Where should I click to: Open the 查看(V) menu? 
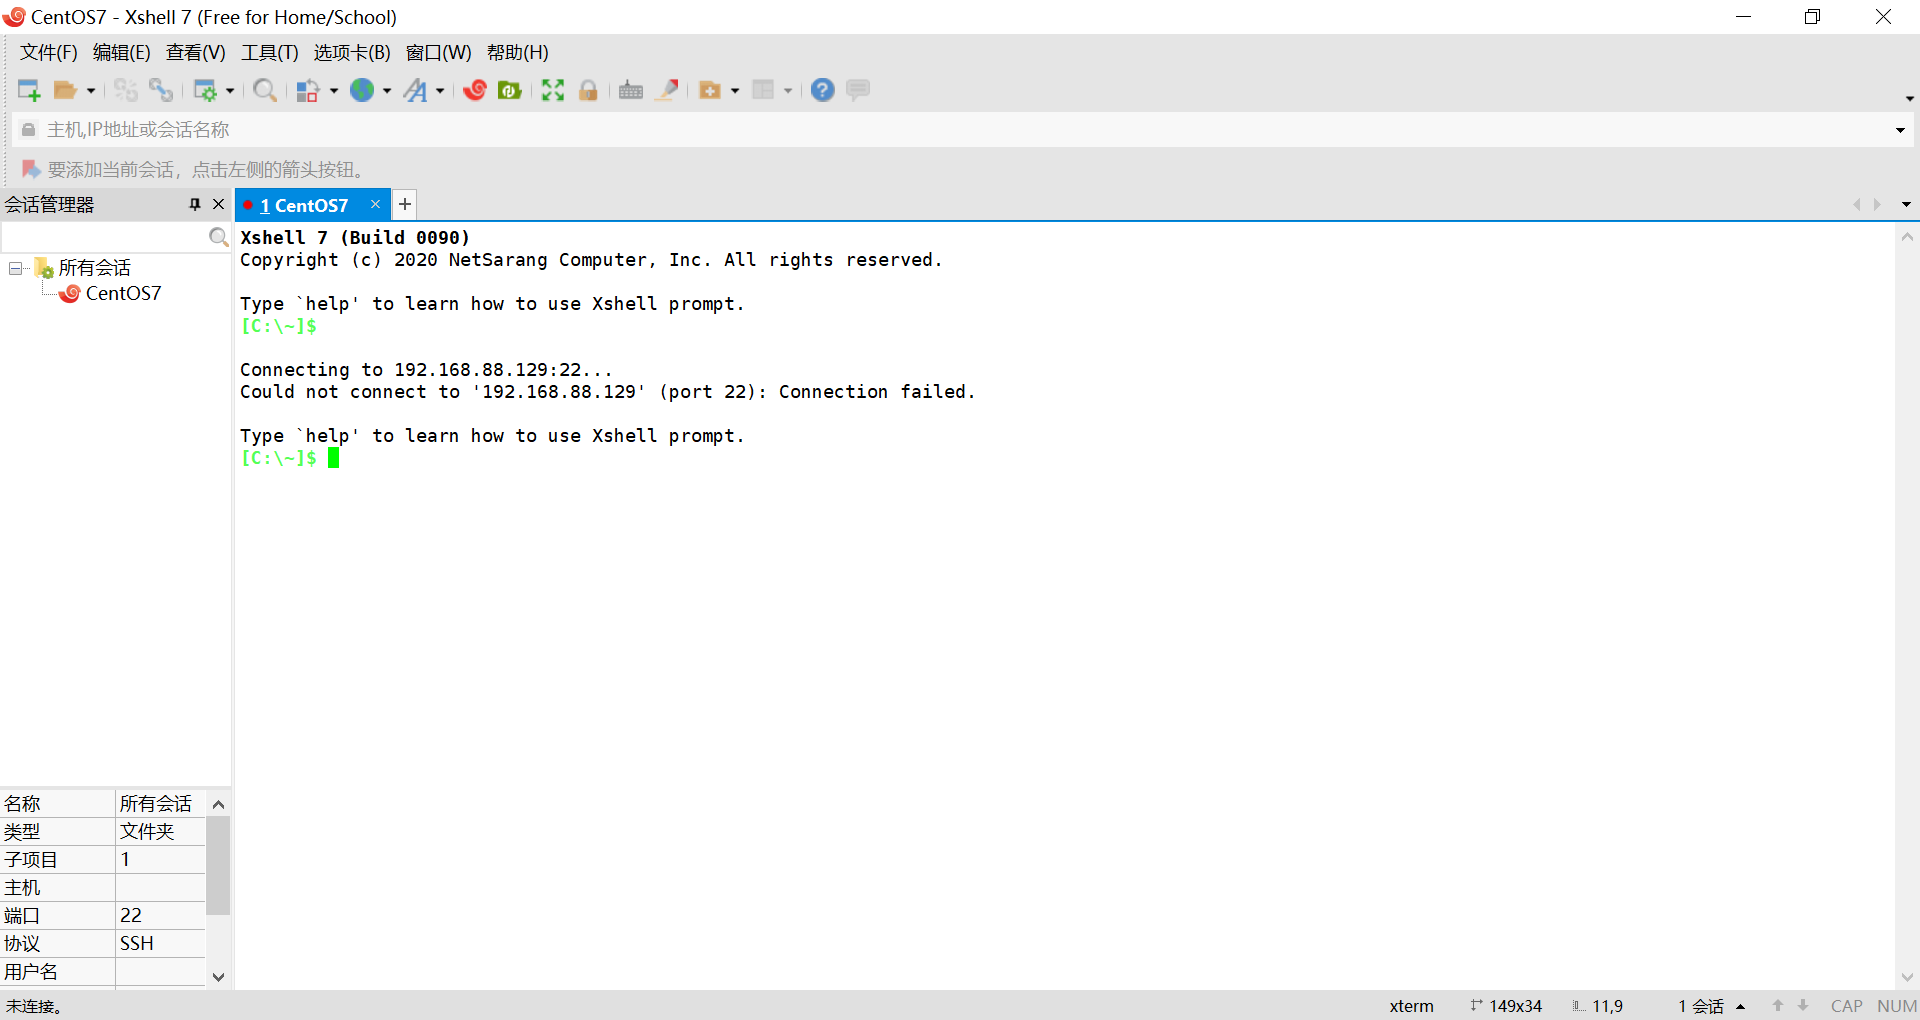pos(196,53)
